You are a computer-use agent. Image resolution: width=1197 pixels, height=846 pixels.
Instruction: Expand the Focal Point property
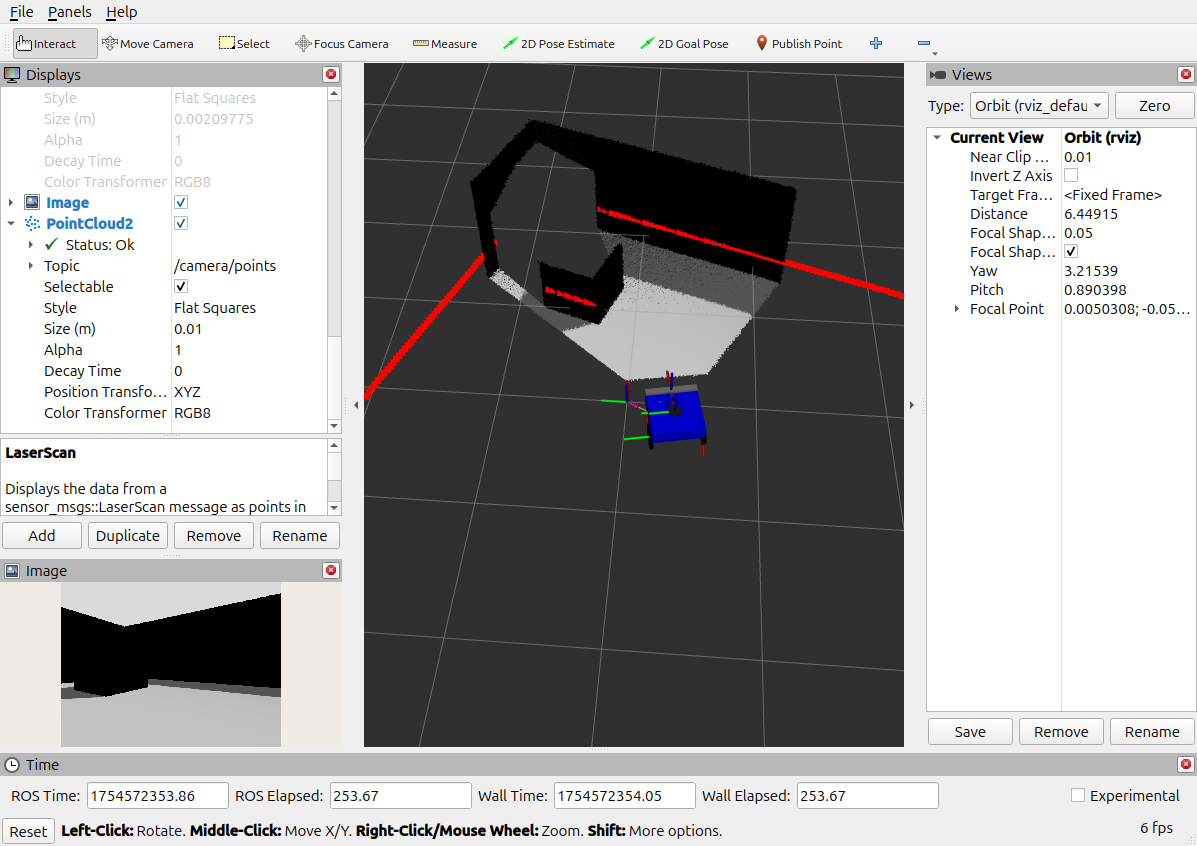(x=957, y=309)
